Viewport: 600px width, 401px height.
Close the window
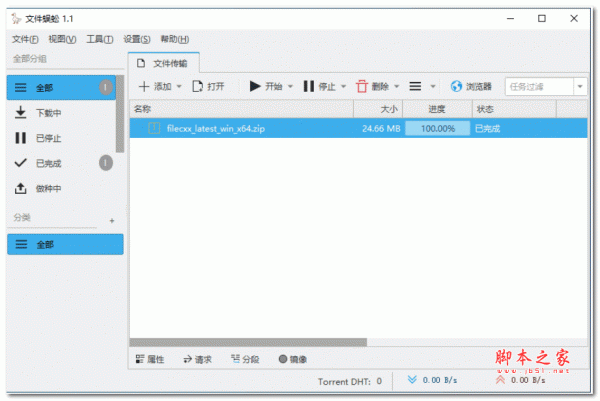(574, 18)
